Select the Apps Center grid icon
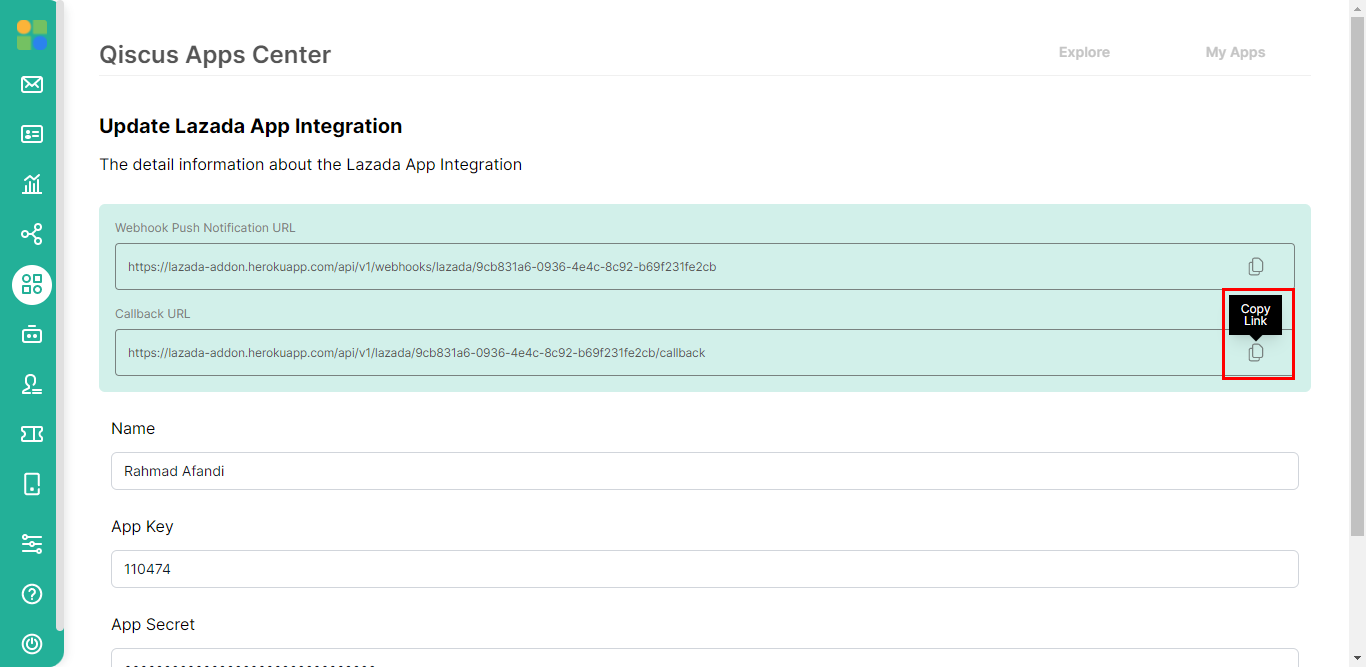The width and height of the screenshot is (1366, 667). coord(32,285)
